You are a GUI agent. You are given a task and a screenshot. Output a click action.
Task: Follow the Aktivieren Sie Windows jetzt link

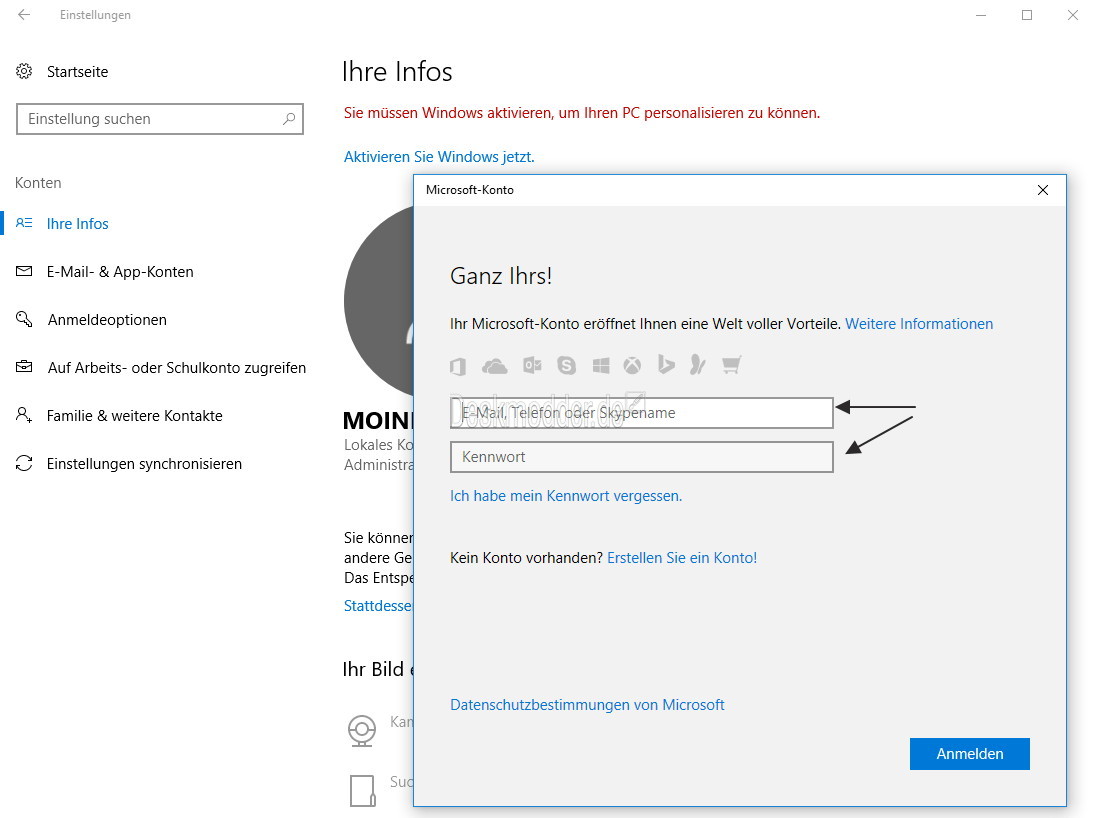click(439, 157)
